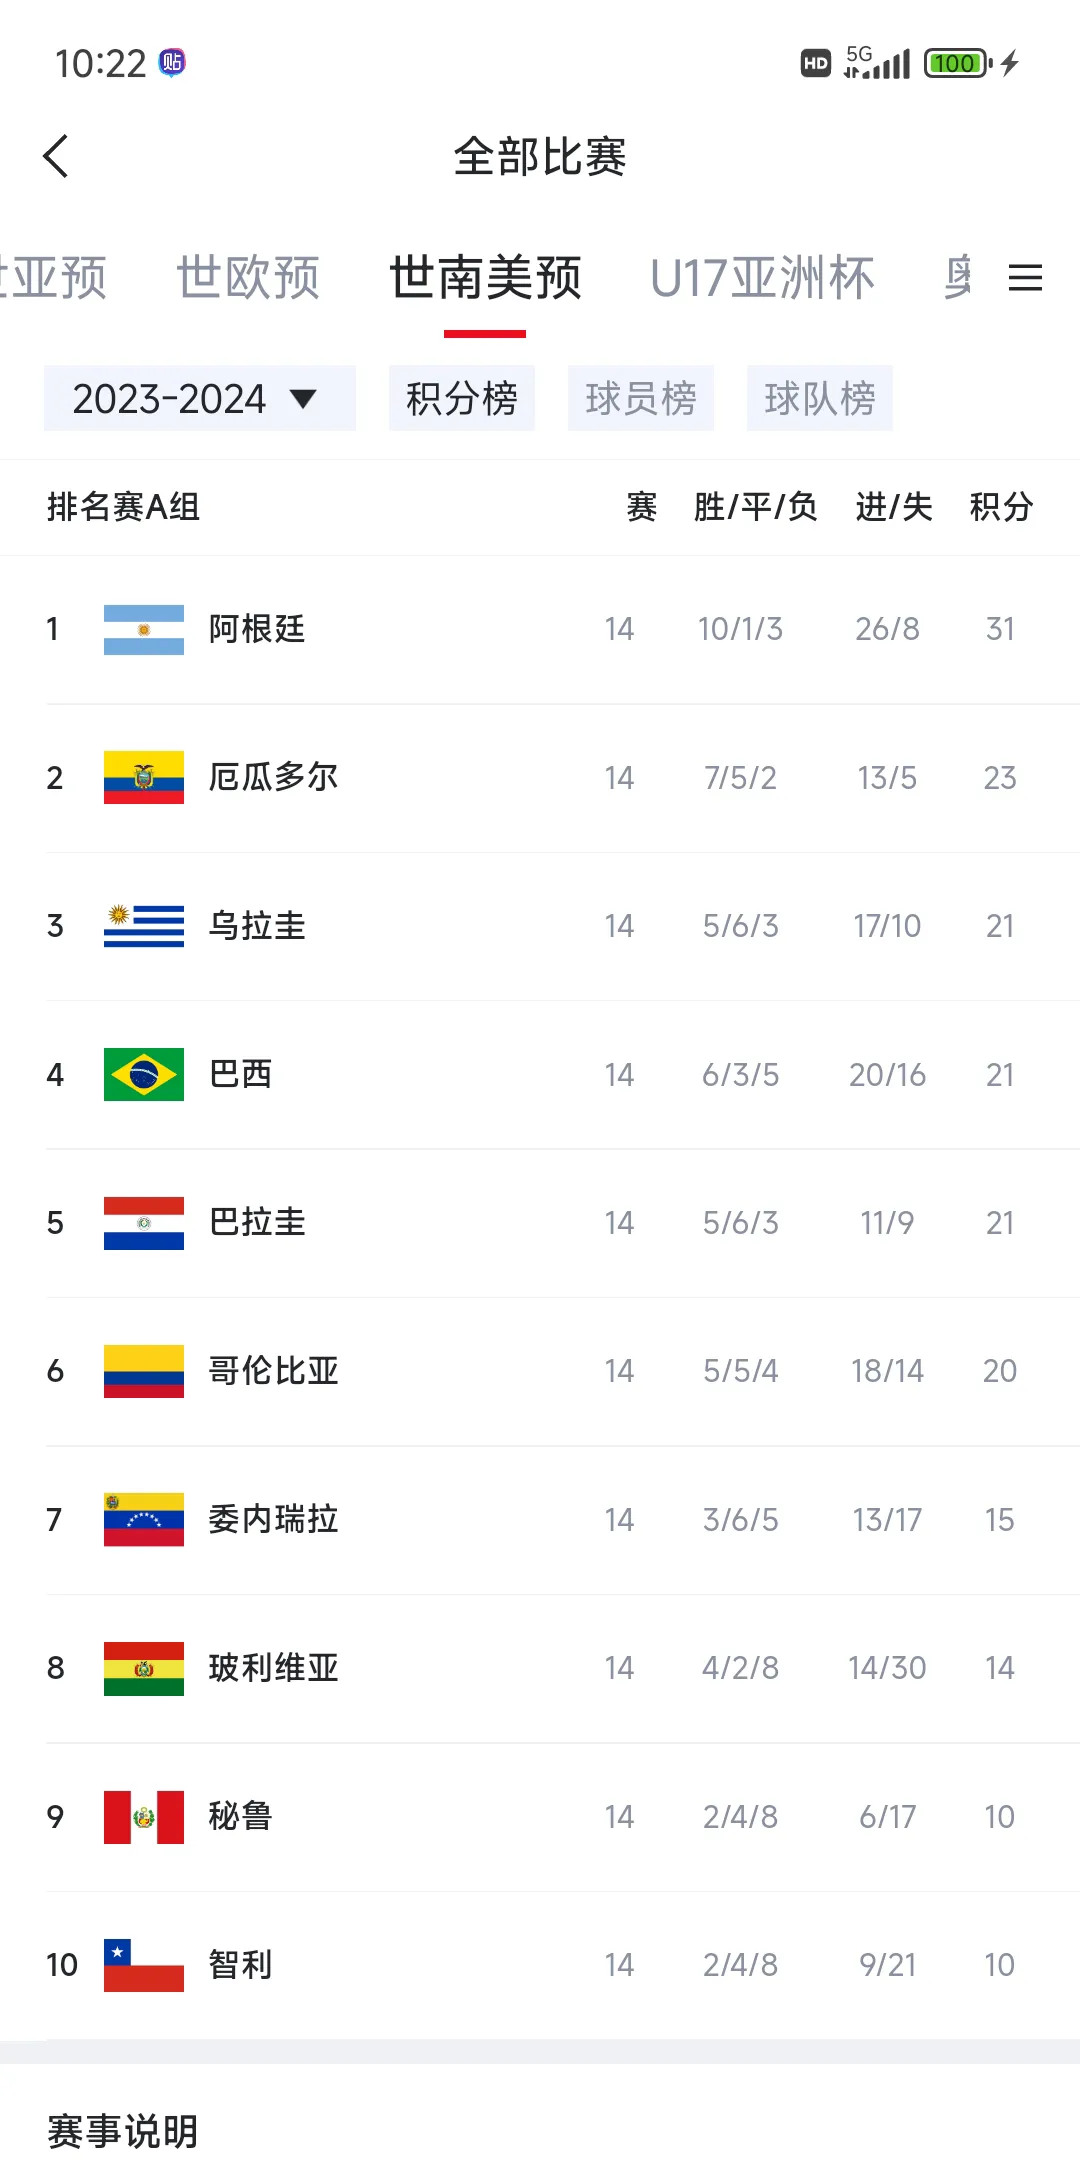The height and width of the screenshot is (2160, 1080).
Task: Open the hamburger menu for all leagues
Action: [1025, 277]
